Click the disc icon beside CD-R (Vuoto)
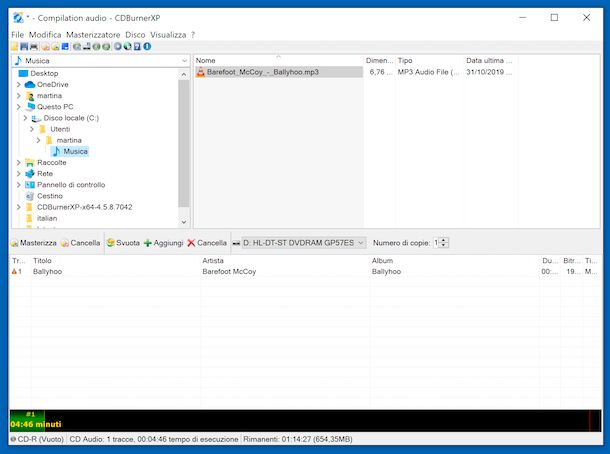The image size is (610, 454). (13, 439)
